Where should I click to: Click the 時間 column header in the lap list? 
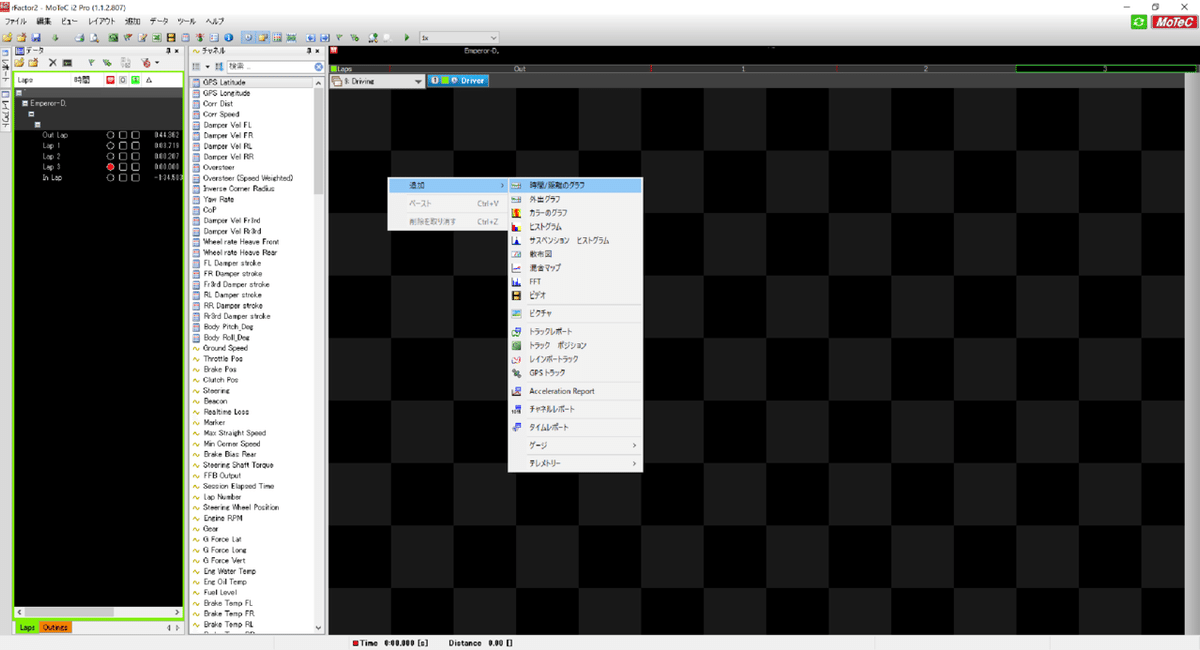(81, 79)
